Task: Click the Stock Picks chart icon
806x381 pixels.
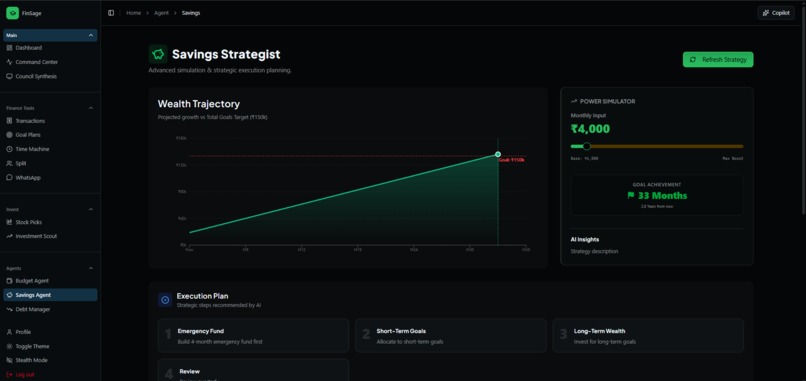Action: (x=9, y=222)
